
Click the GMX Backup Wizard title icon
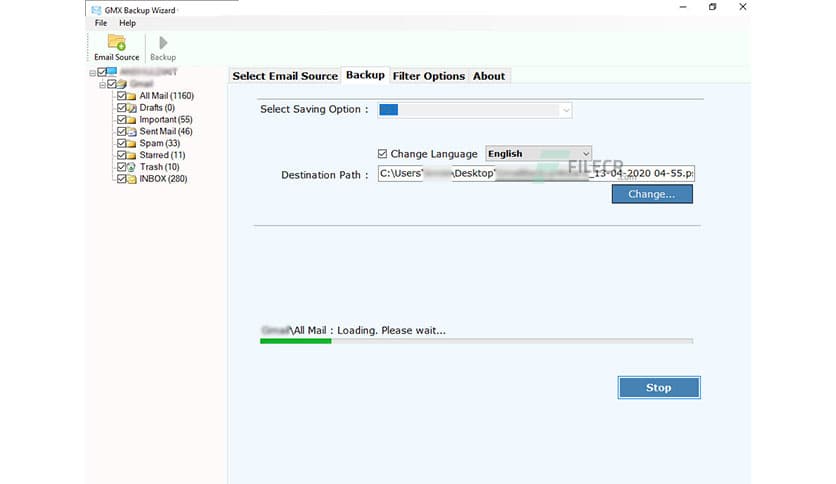click(x=96, y=10)
